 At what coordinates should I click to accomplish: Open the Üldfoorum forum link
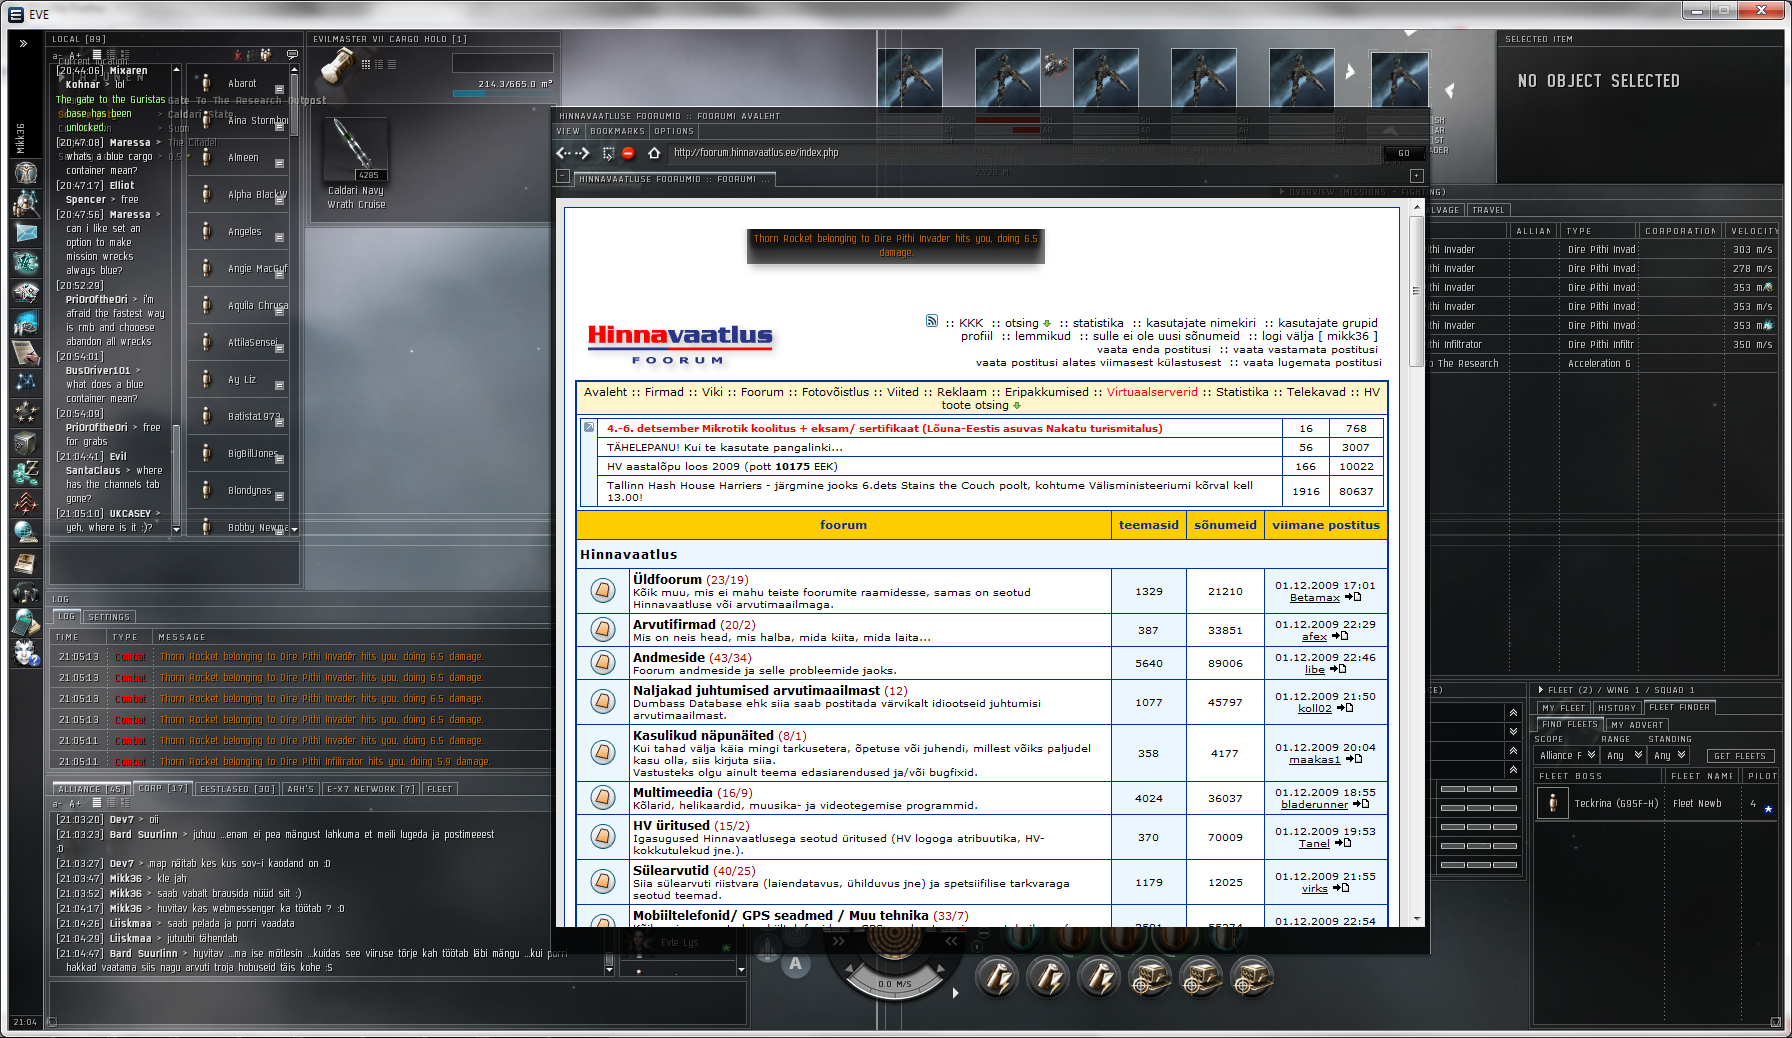[667, 579]
